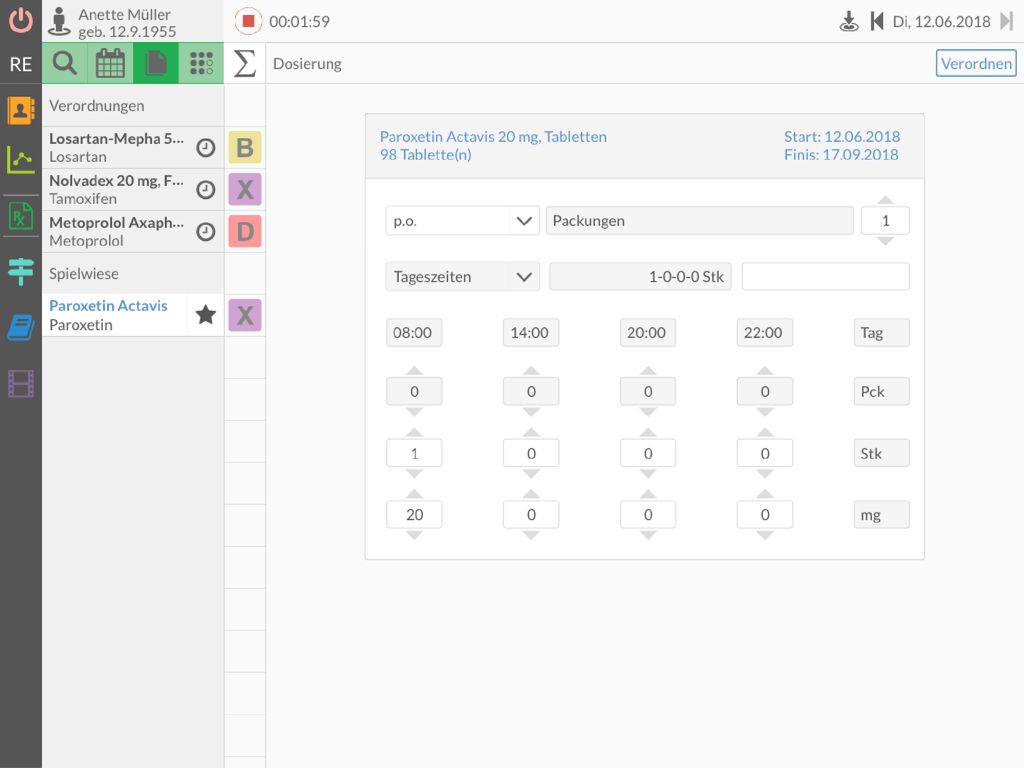Image resolution: width=1024 pixels, height=768 pixels.
Task: Click the Start: 12.06.2018 date
Action: (842, 136)
